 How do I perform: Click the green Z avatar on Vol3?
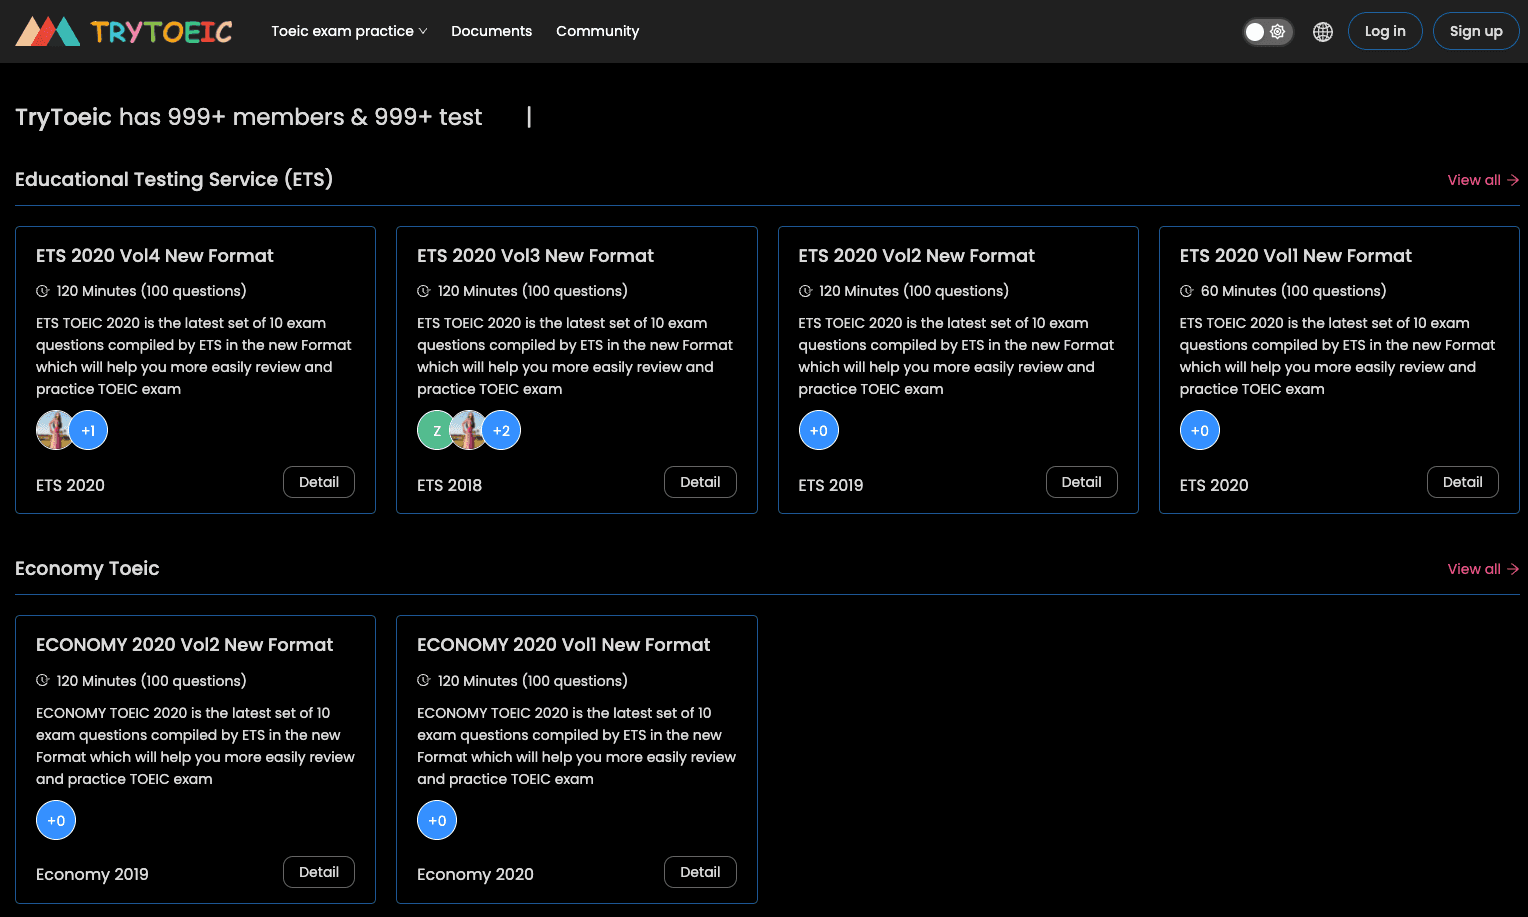(436, 431)
